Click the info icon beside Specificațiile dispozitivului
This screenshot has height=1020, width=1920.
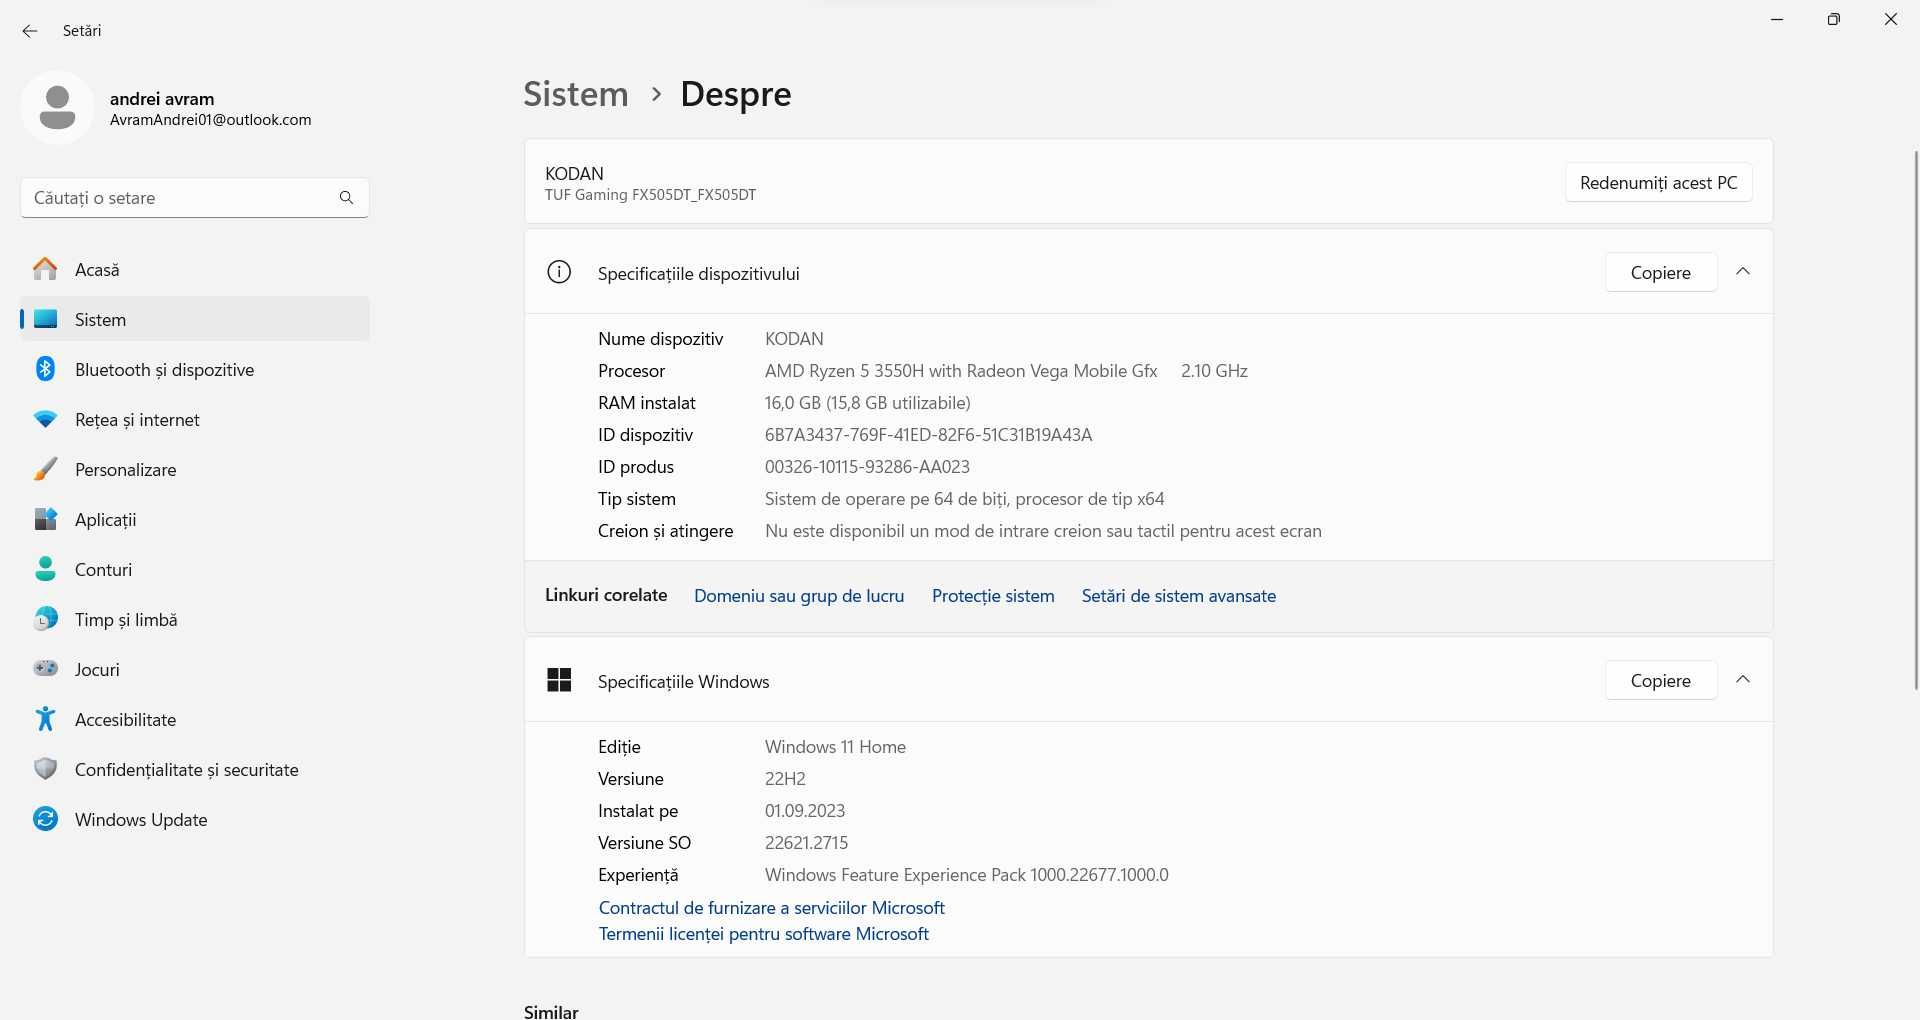tap(559, 272)
